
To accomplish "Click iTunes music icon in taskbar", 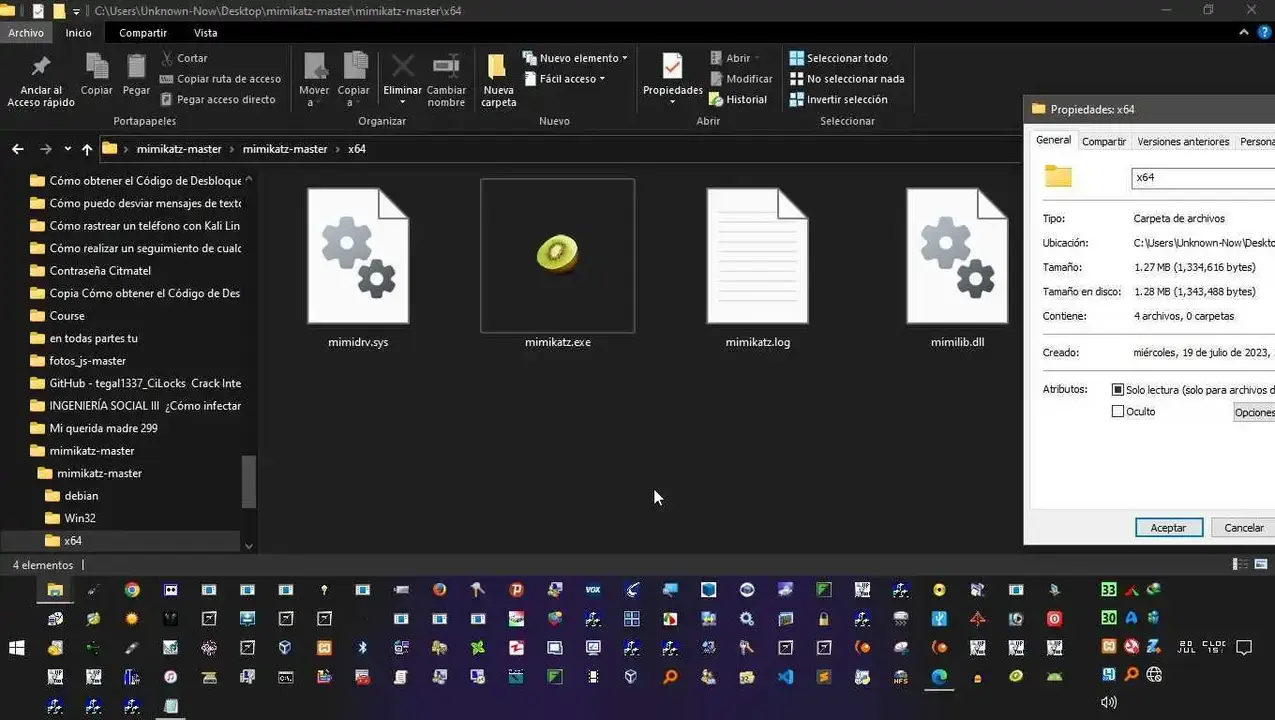I will 171,677.
